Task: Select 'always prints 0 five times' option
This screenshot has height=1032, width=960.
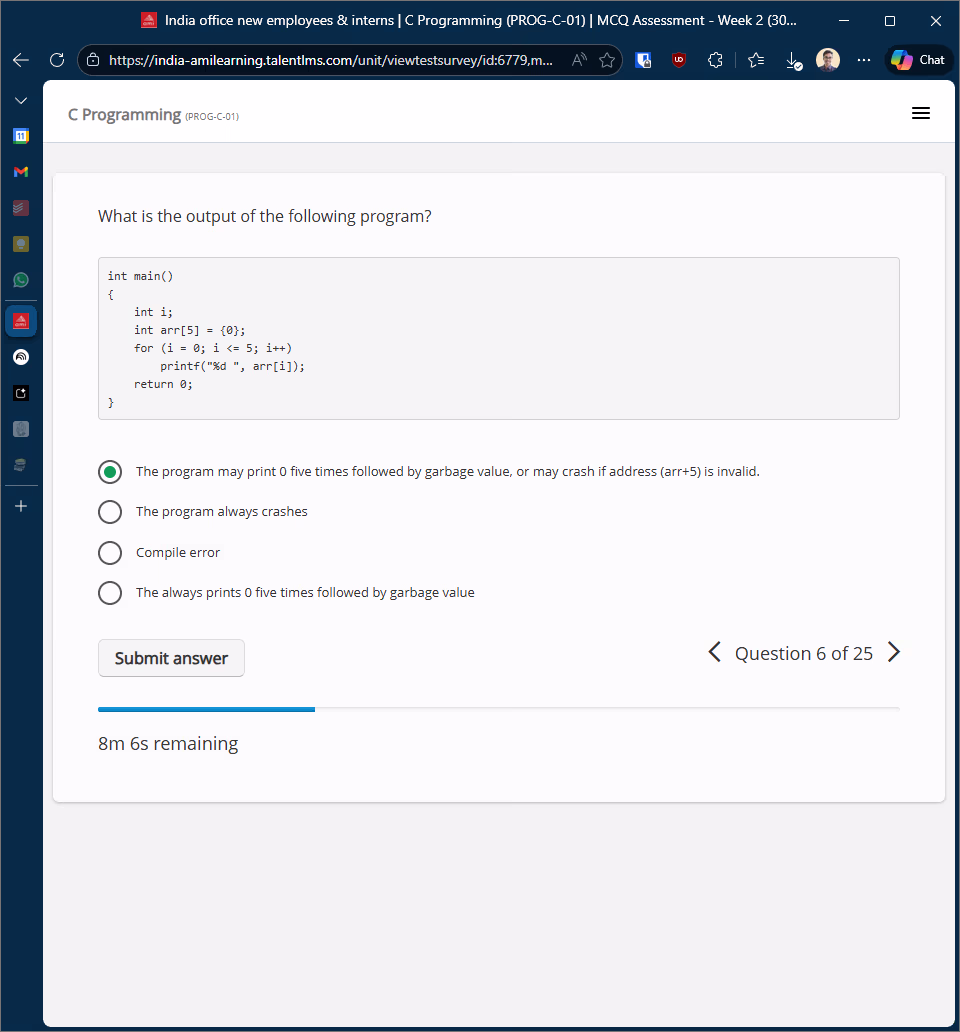Action: [x=110, y=593]
